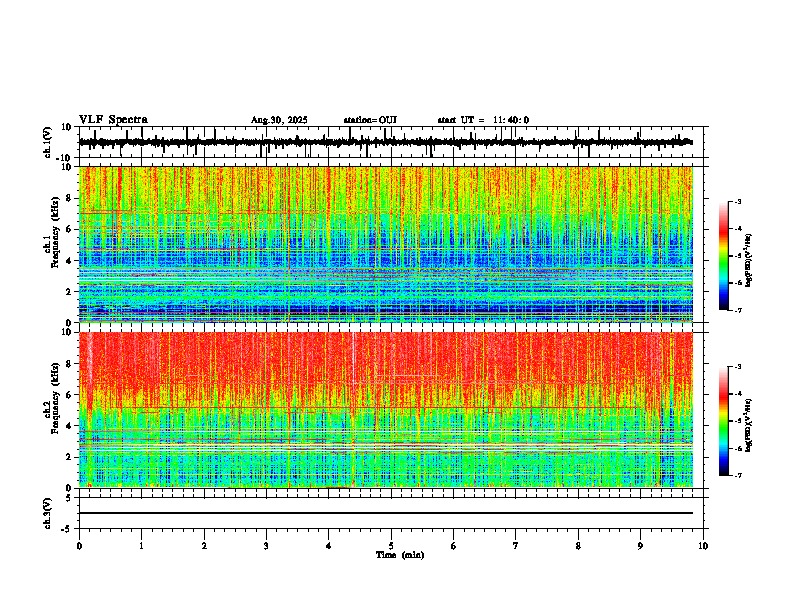Click the date label "Aug.30, 2025"
The image size is (792, 612).
pyautogui.click(x=279, y=120)
